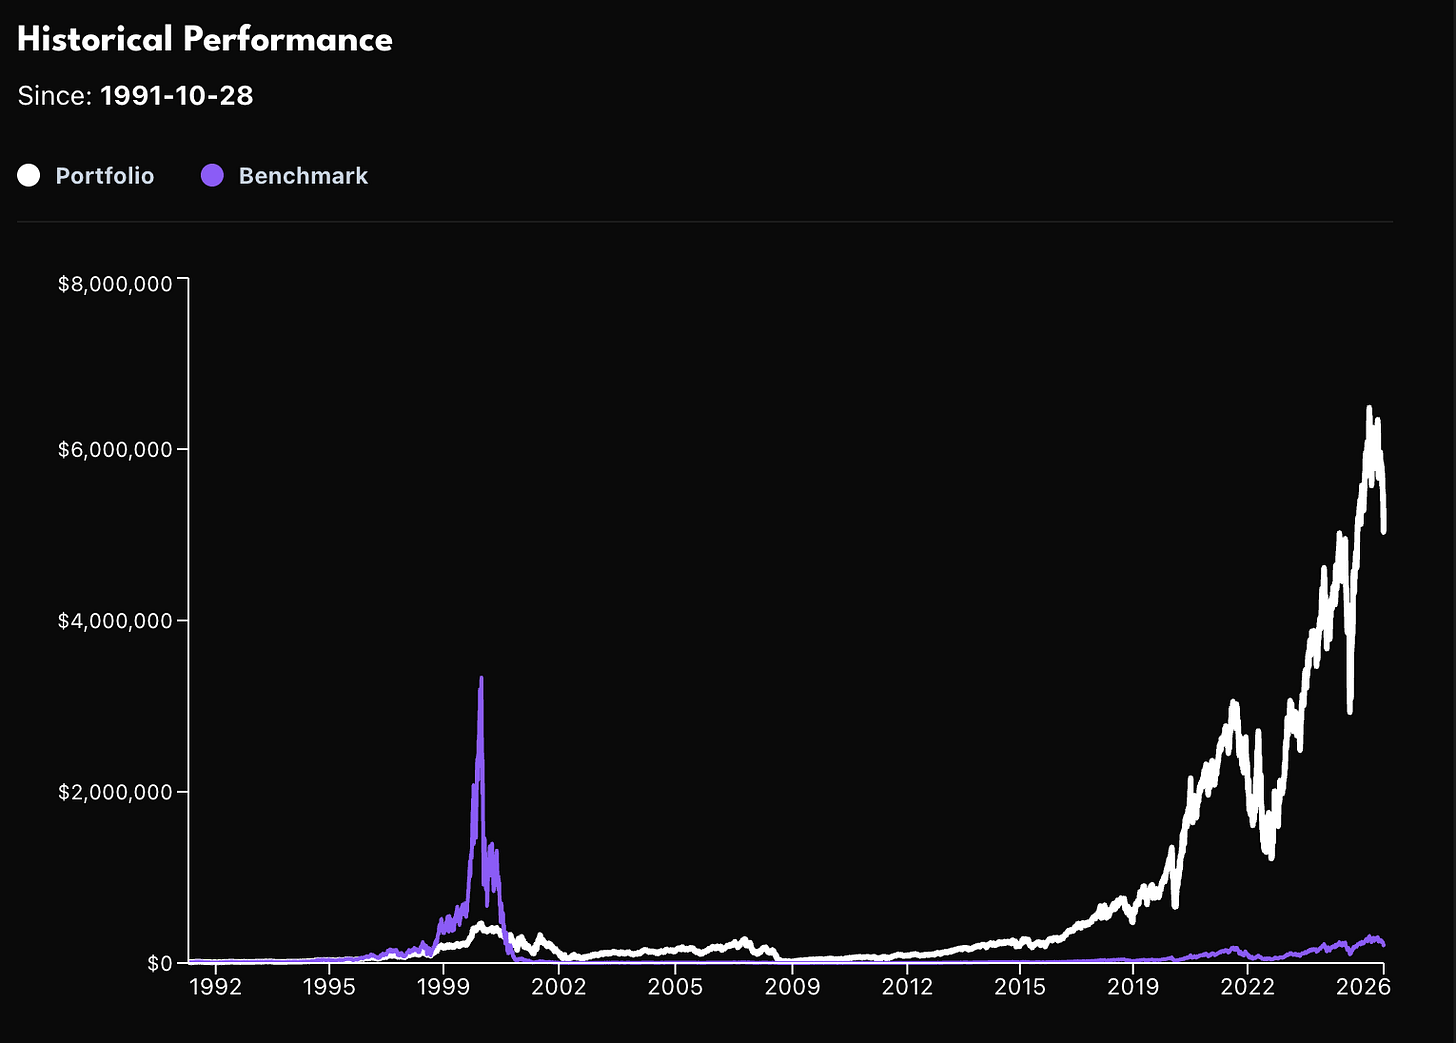1456x1043 pixels.
Task: Click the $2,000,000 y-axis label
Action: (x=115, y=792)
